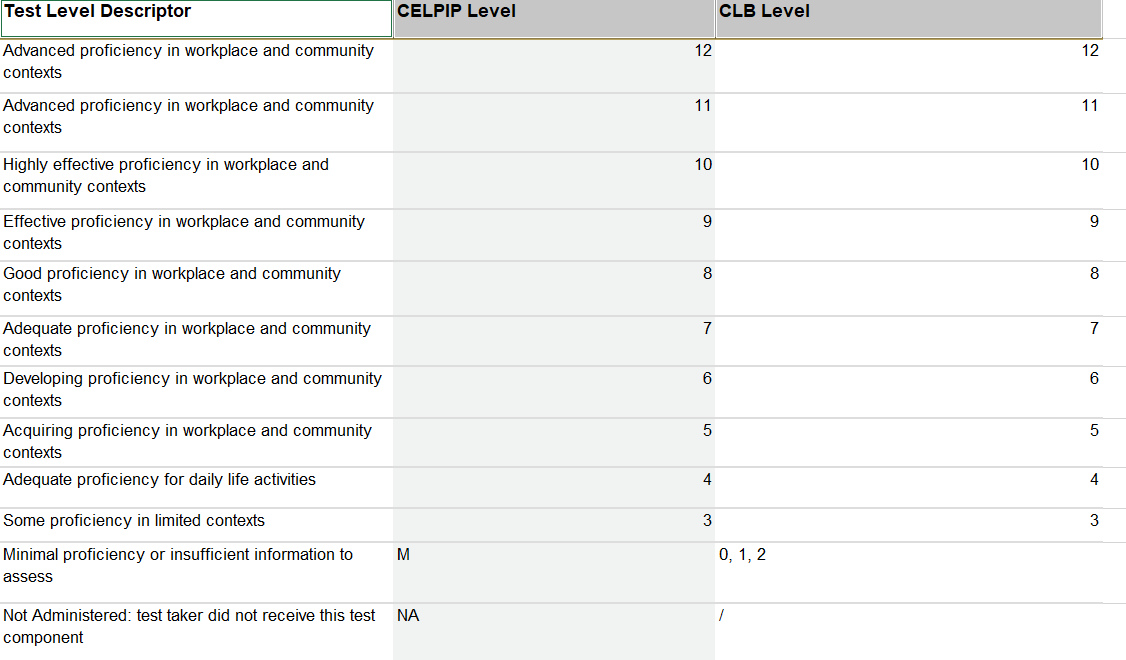Select the "Acquiring proficiency" descriptor cell
1126x660 pixels.
click(x=196, y=441)
